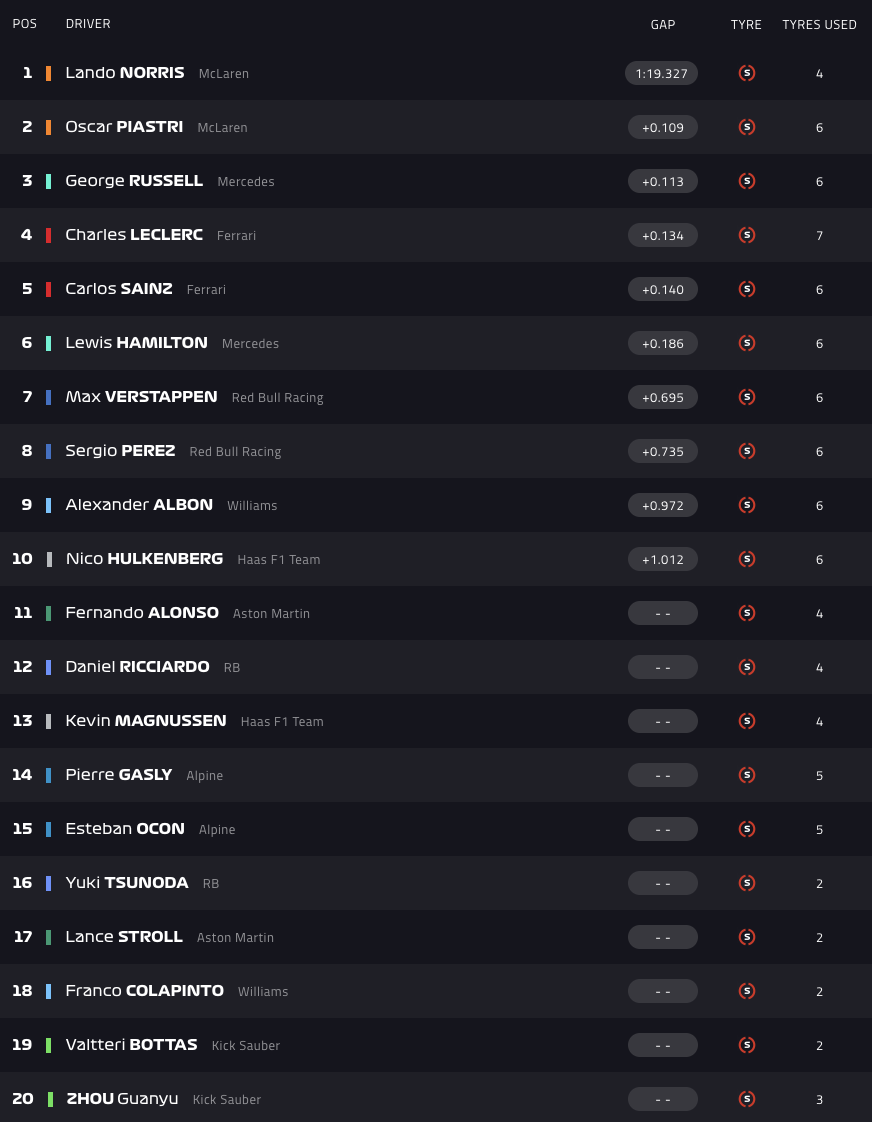The image size is (872, 1122).
Task: Click Perez's Red Bull Racing team label
Action: tap(235, 452)
